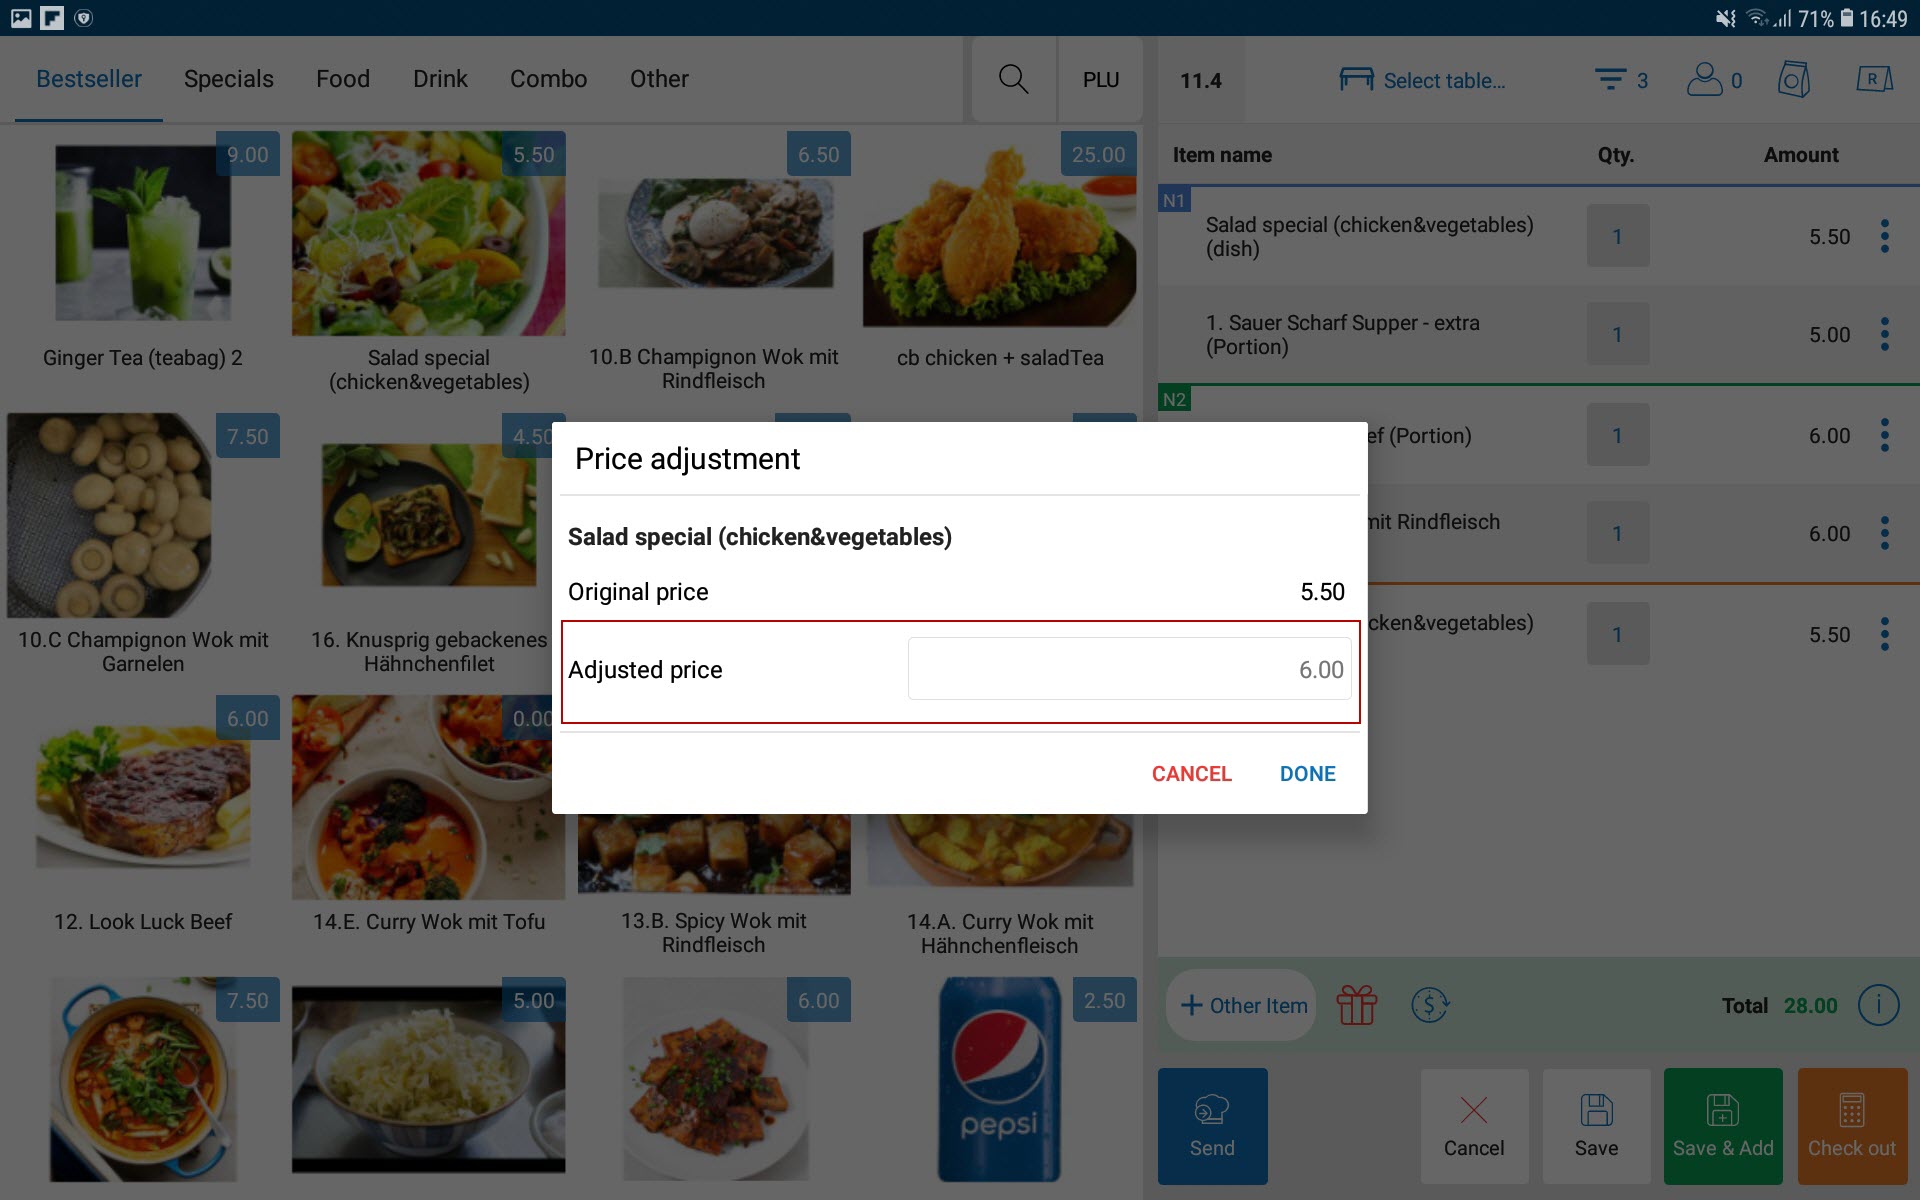
Task: Open the order filter icon showing 3
Action: [1621, 80]
